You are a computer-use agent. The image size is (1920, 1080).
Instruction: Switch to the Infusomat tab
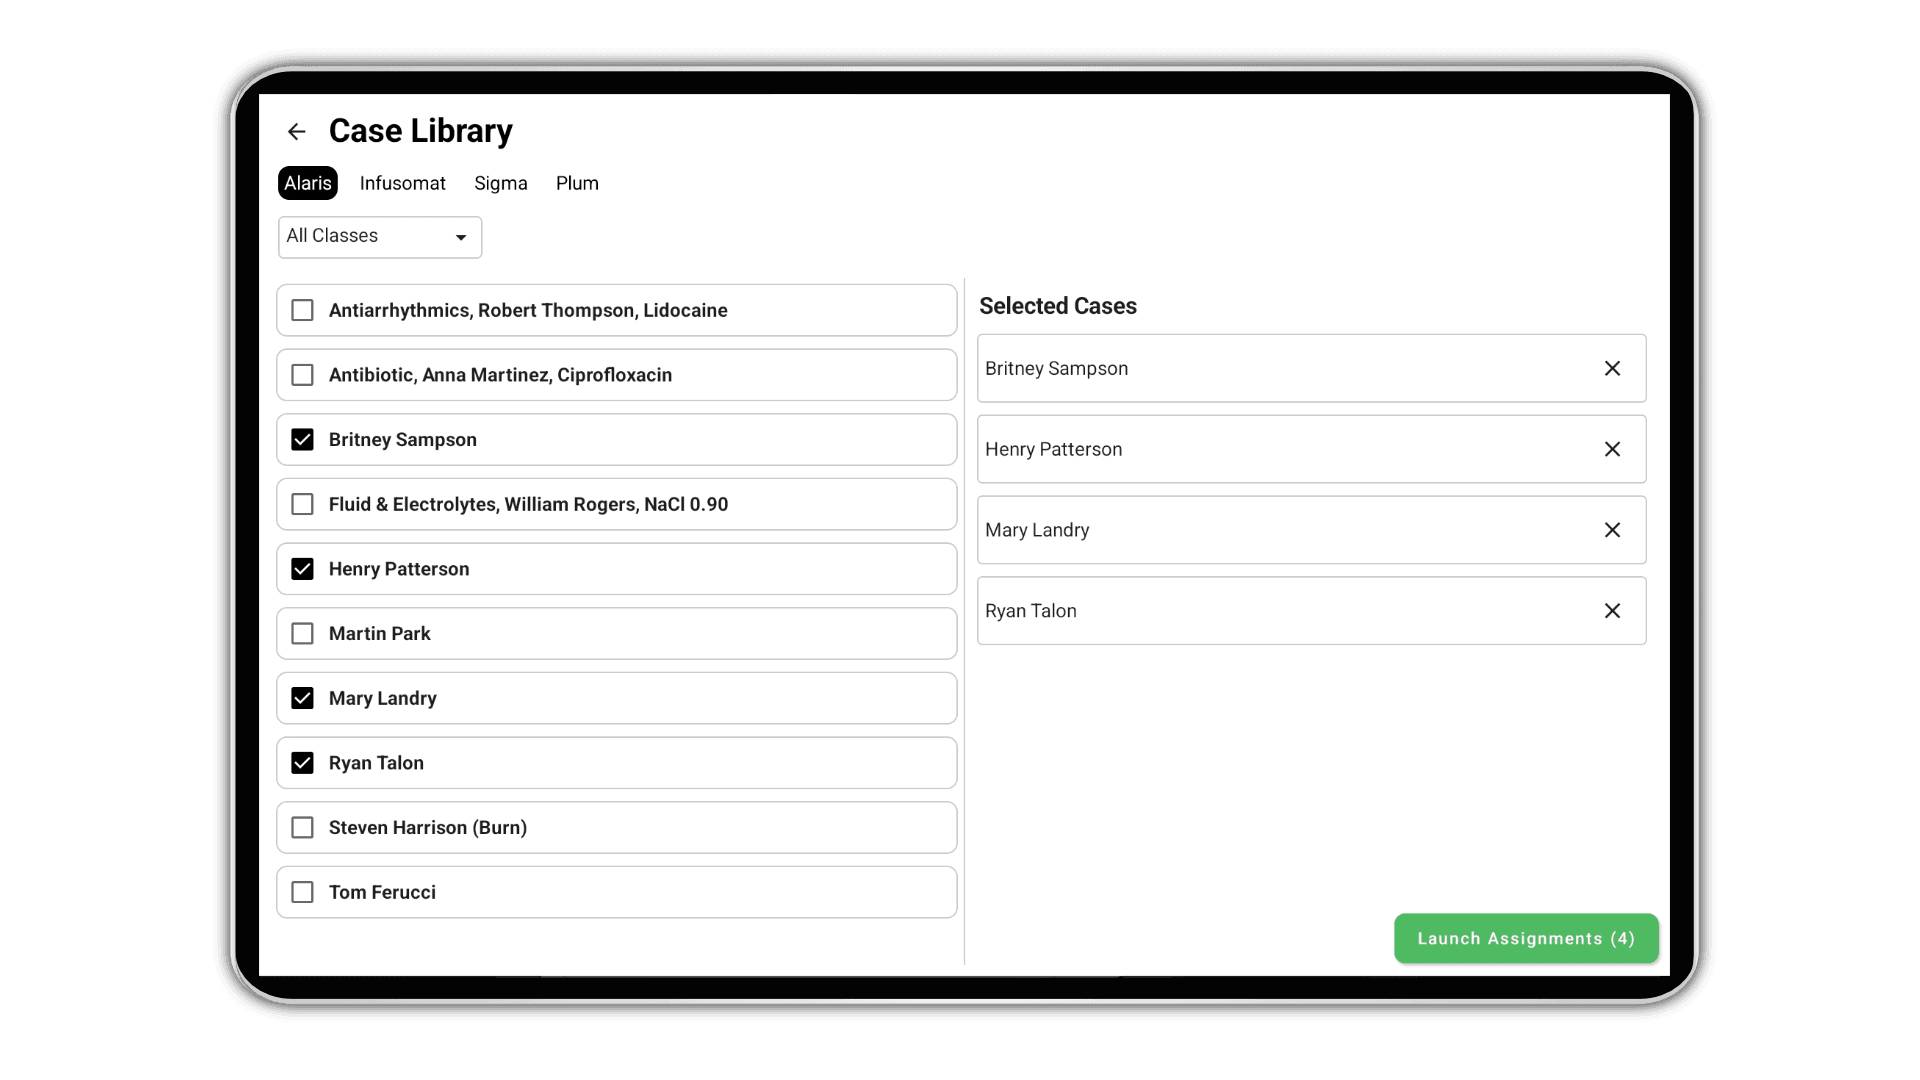click(x=402, y=183)
